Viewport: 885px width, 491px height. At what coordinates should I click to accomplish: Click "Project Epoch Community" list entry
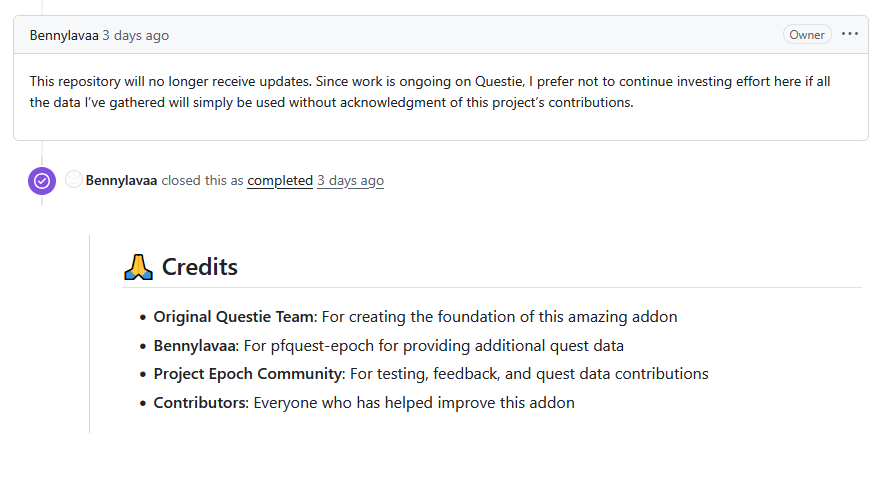248,374
